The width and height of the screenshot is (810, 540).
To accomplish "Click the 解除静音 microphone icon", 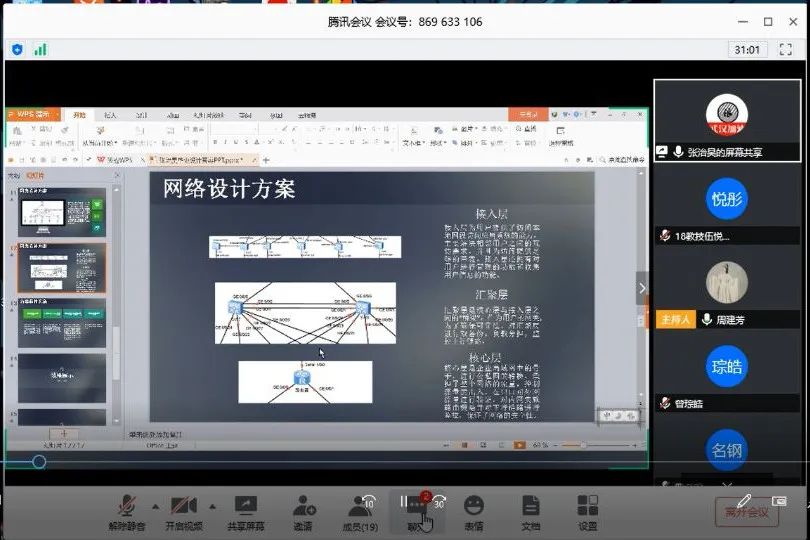I will pyautogui.click(x=127, y=507).
